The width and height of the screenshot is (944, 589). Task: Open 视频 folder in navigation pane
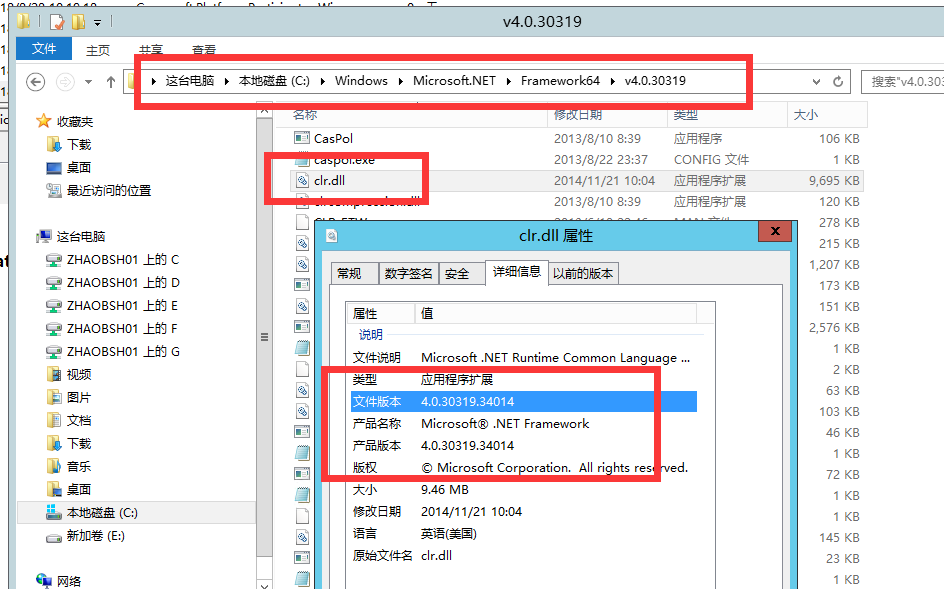[79, 375]
